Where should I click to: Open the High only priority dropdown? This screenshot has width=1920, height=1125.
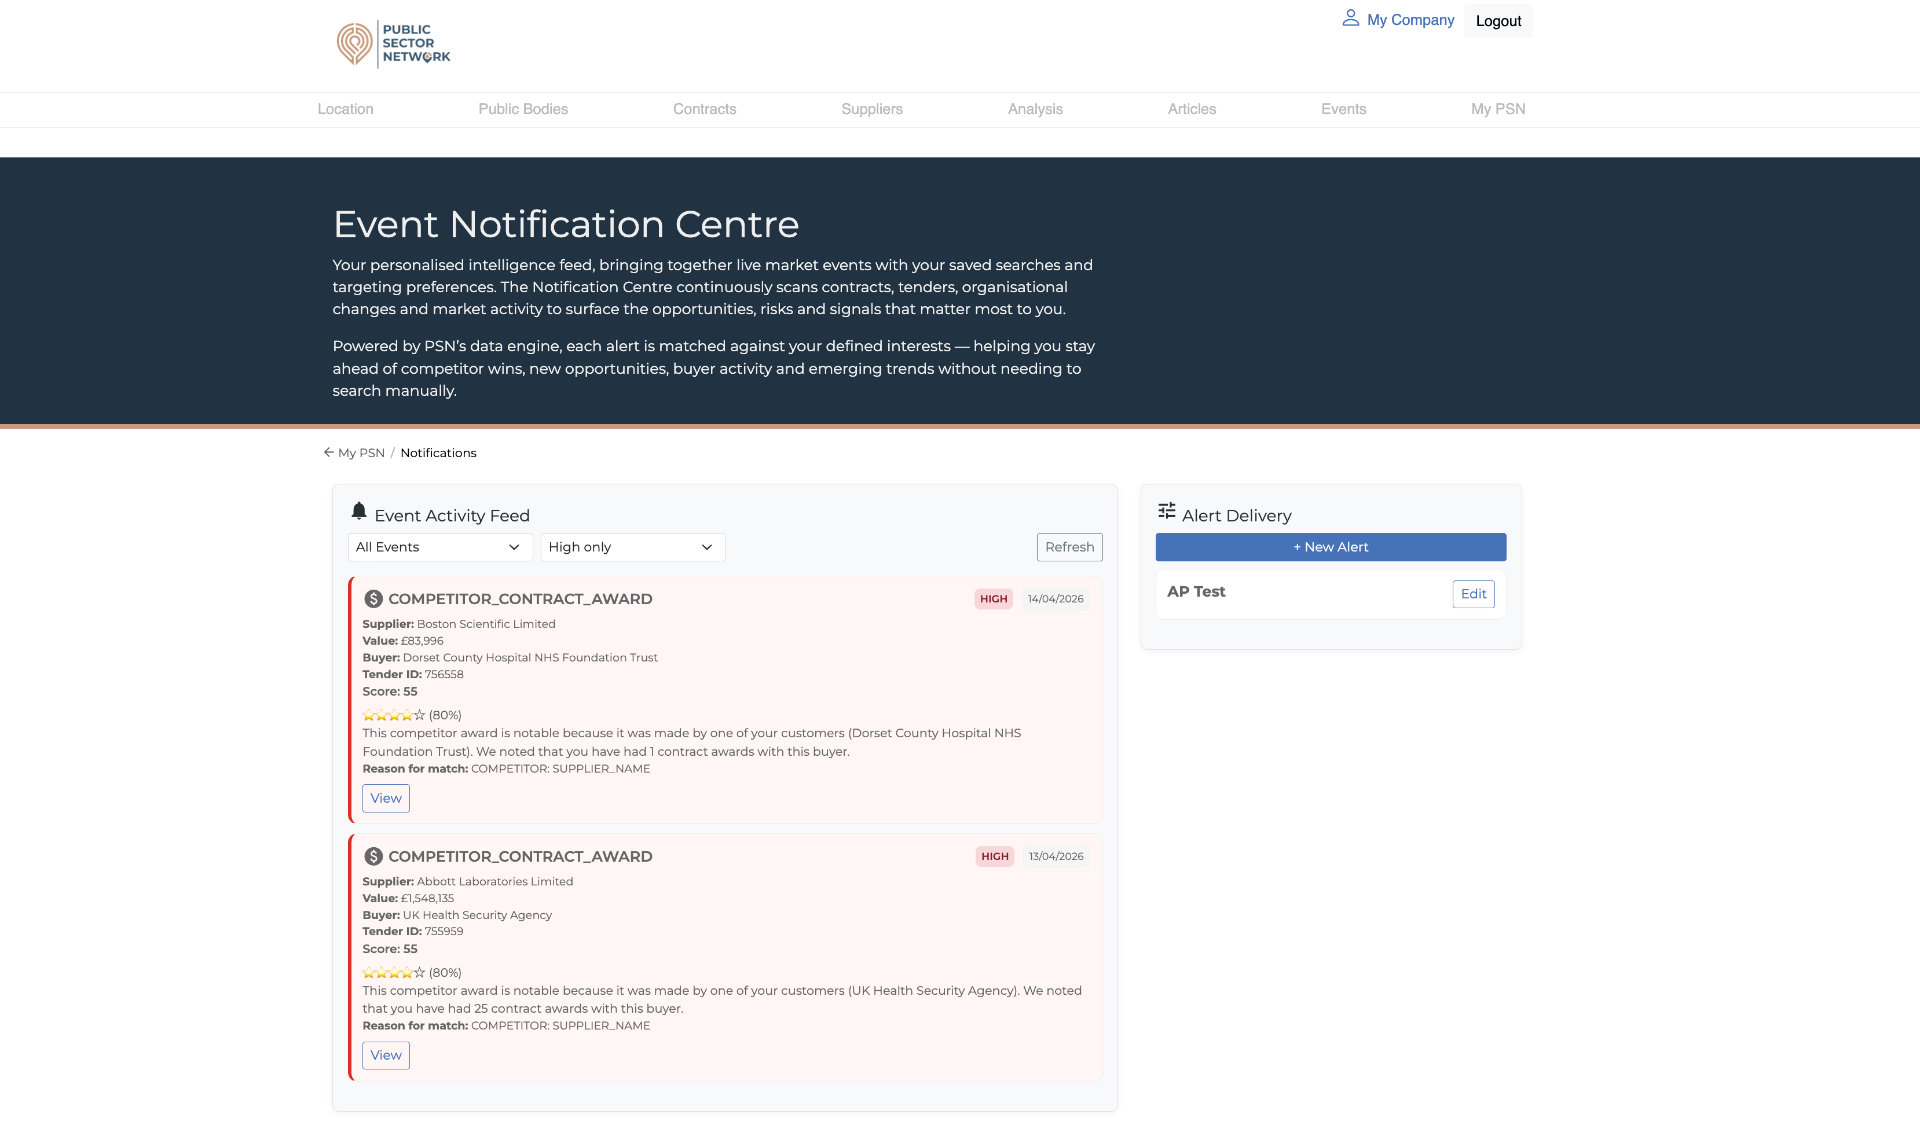(x=633, y=547)
